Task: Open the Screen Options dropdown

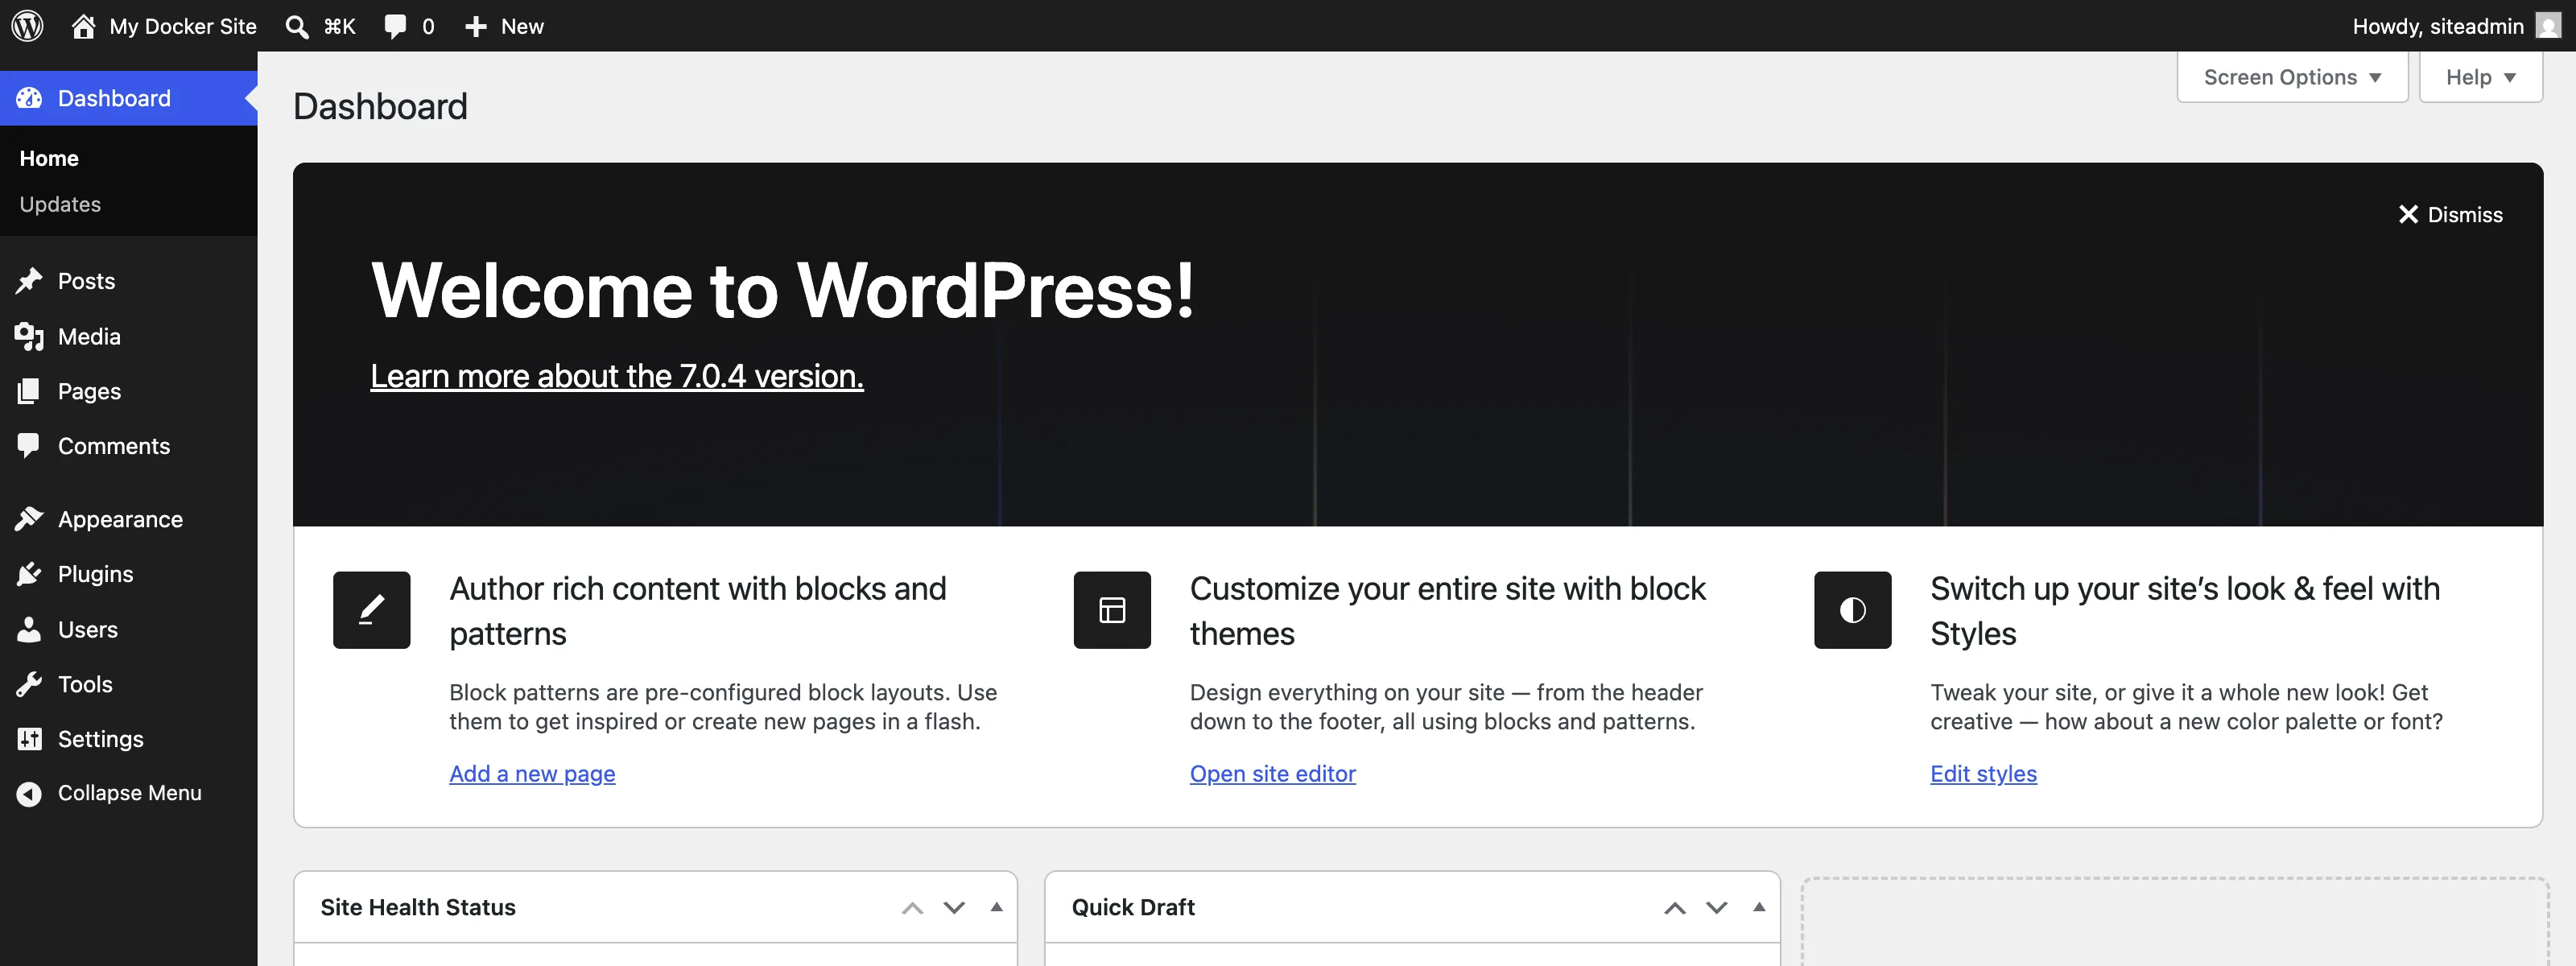Action: [x=2292, y=77]
